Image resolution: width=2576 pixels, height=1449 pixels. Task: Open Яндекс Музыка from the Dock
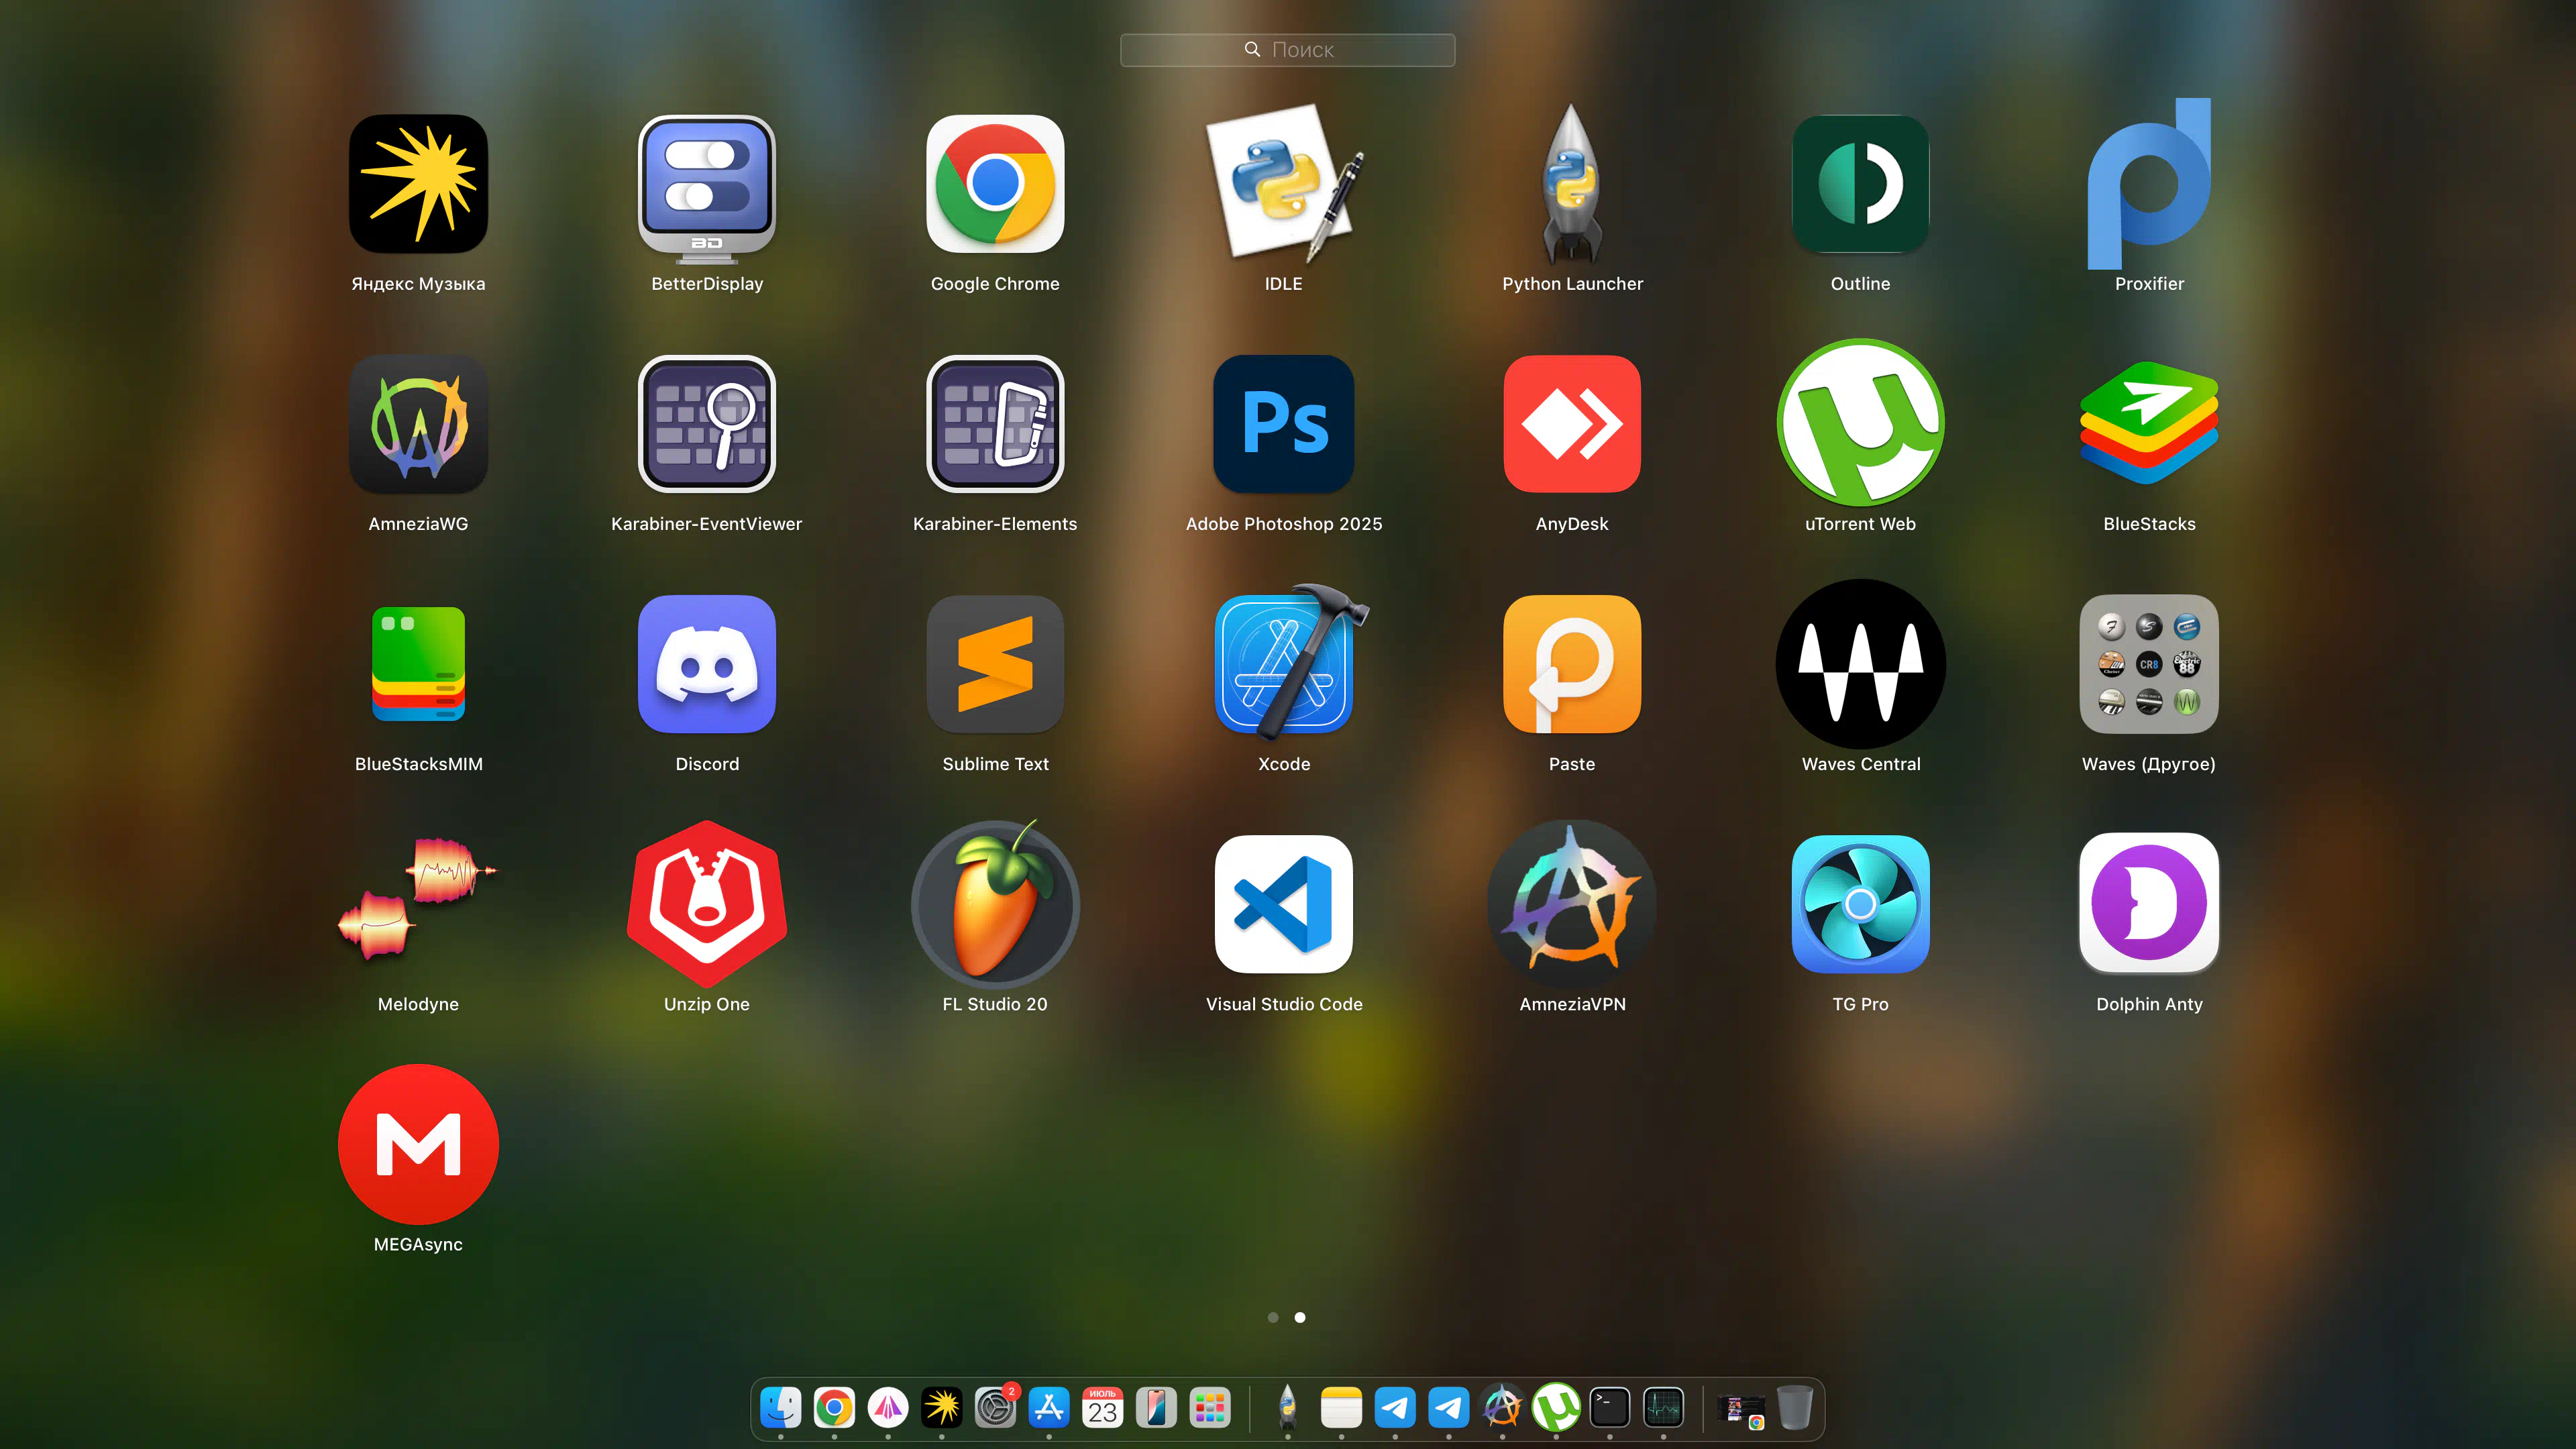(x=942, y=1408)
